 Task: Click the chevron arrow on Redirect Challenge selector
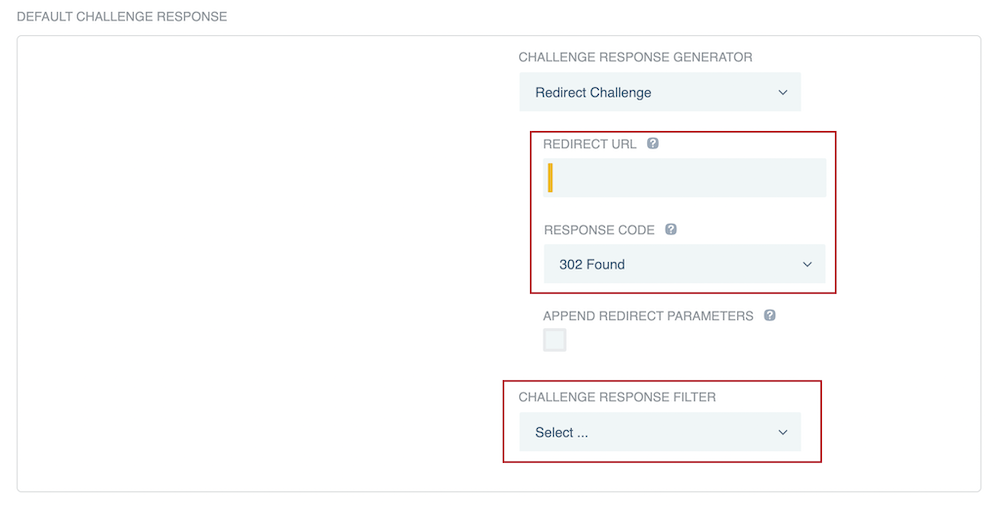point(783,93)
